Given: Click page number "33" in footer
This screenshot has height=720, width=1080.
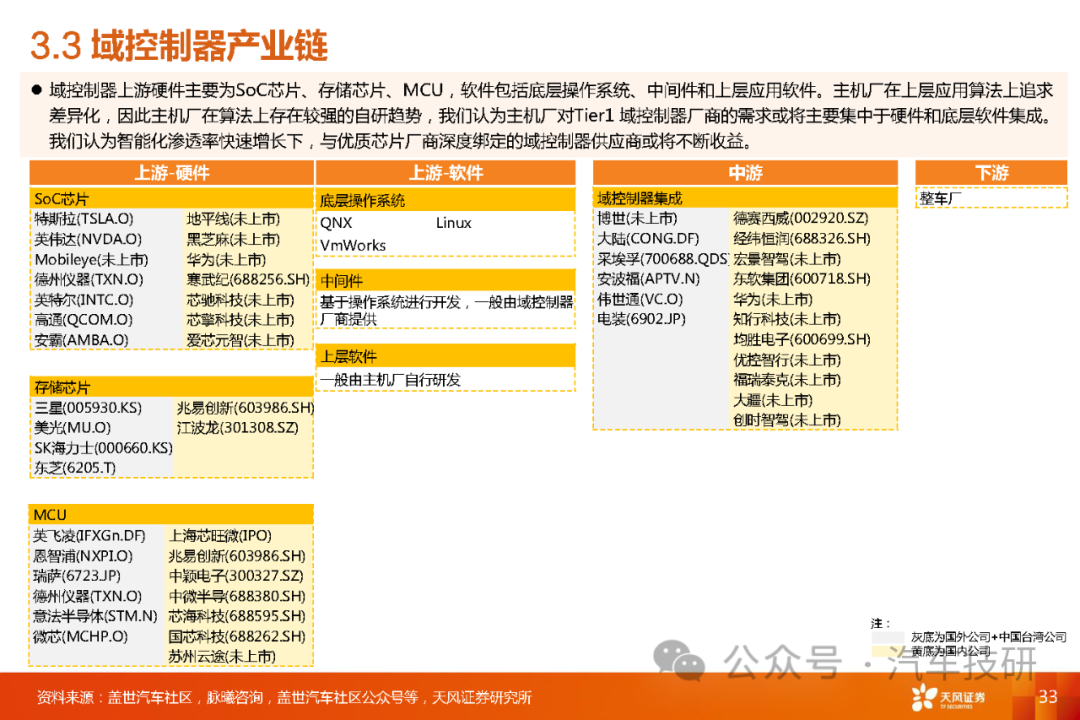Looking at the screenshot, I should tap(1048, 697).
